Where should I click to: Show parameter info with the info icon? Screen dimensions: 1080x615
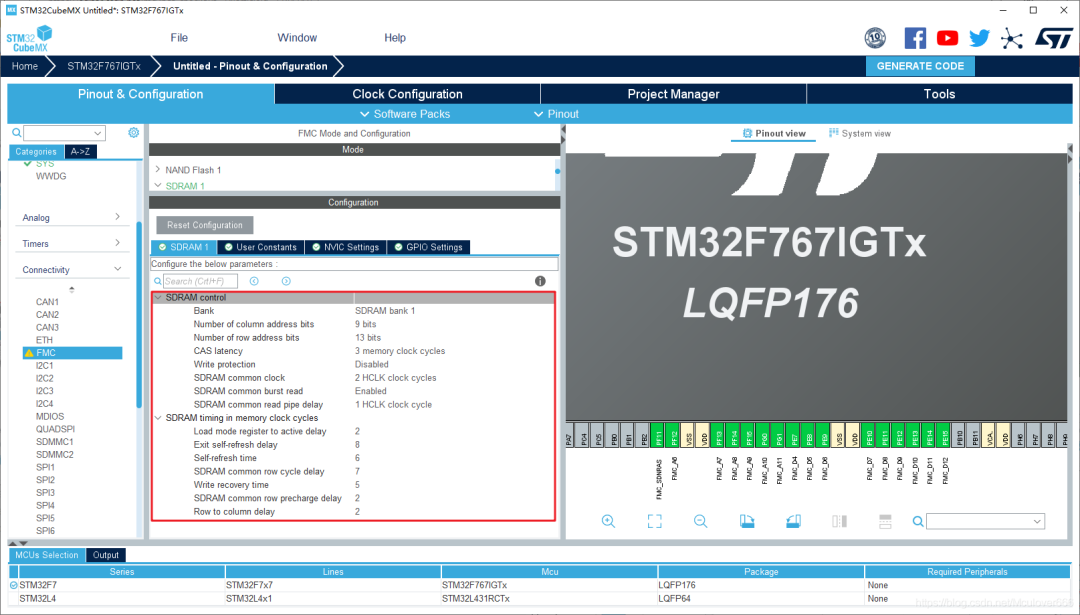point(540,281)
